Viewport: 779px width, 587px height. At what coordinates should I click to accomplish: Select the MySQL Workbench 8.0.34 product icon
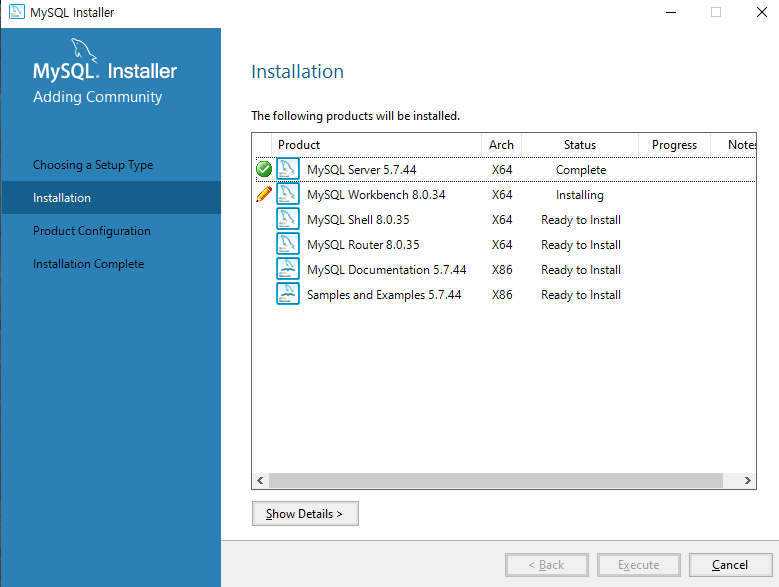288,194
